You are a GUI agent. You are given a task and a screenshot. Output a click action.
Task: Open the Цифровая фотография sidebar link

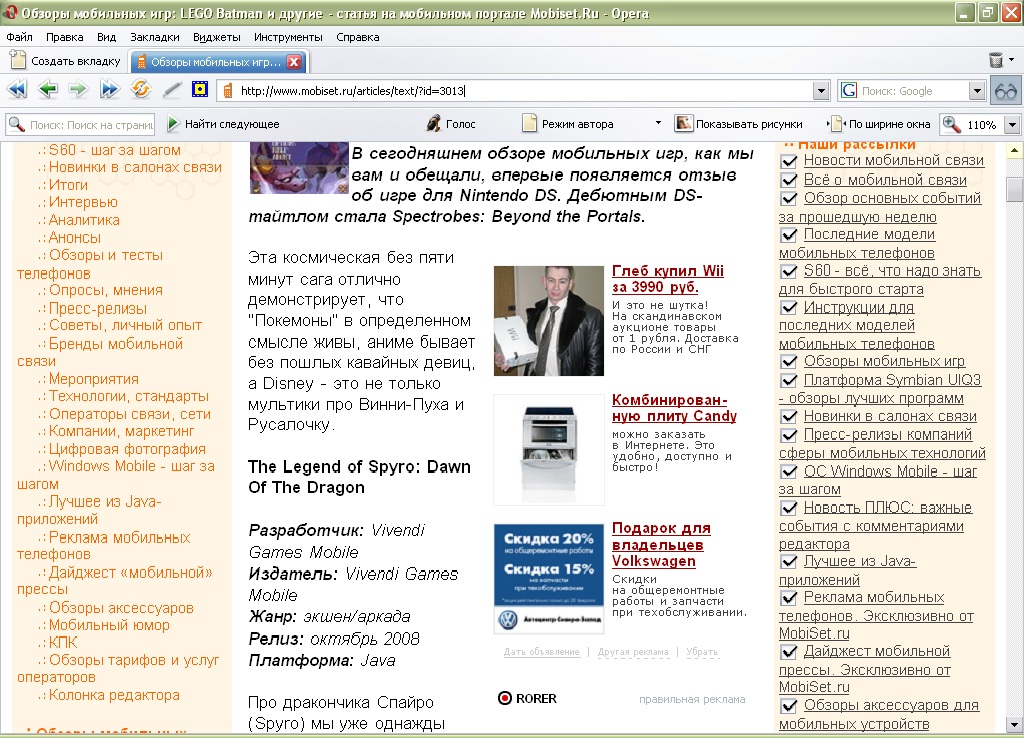(x=127, y=449)
